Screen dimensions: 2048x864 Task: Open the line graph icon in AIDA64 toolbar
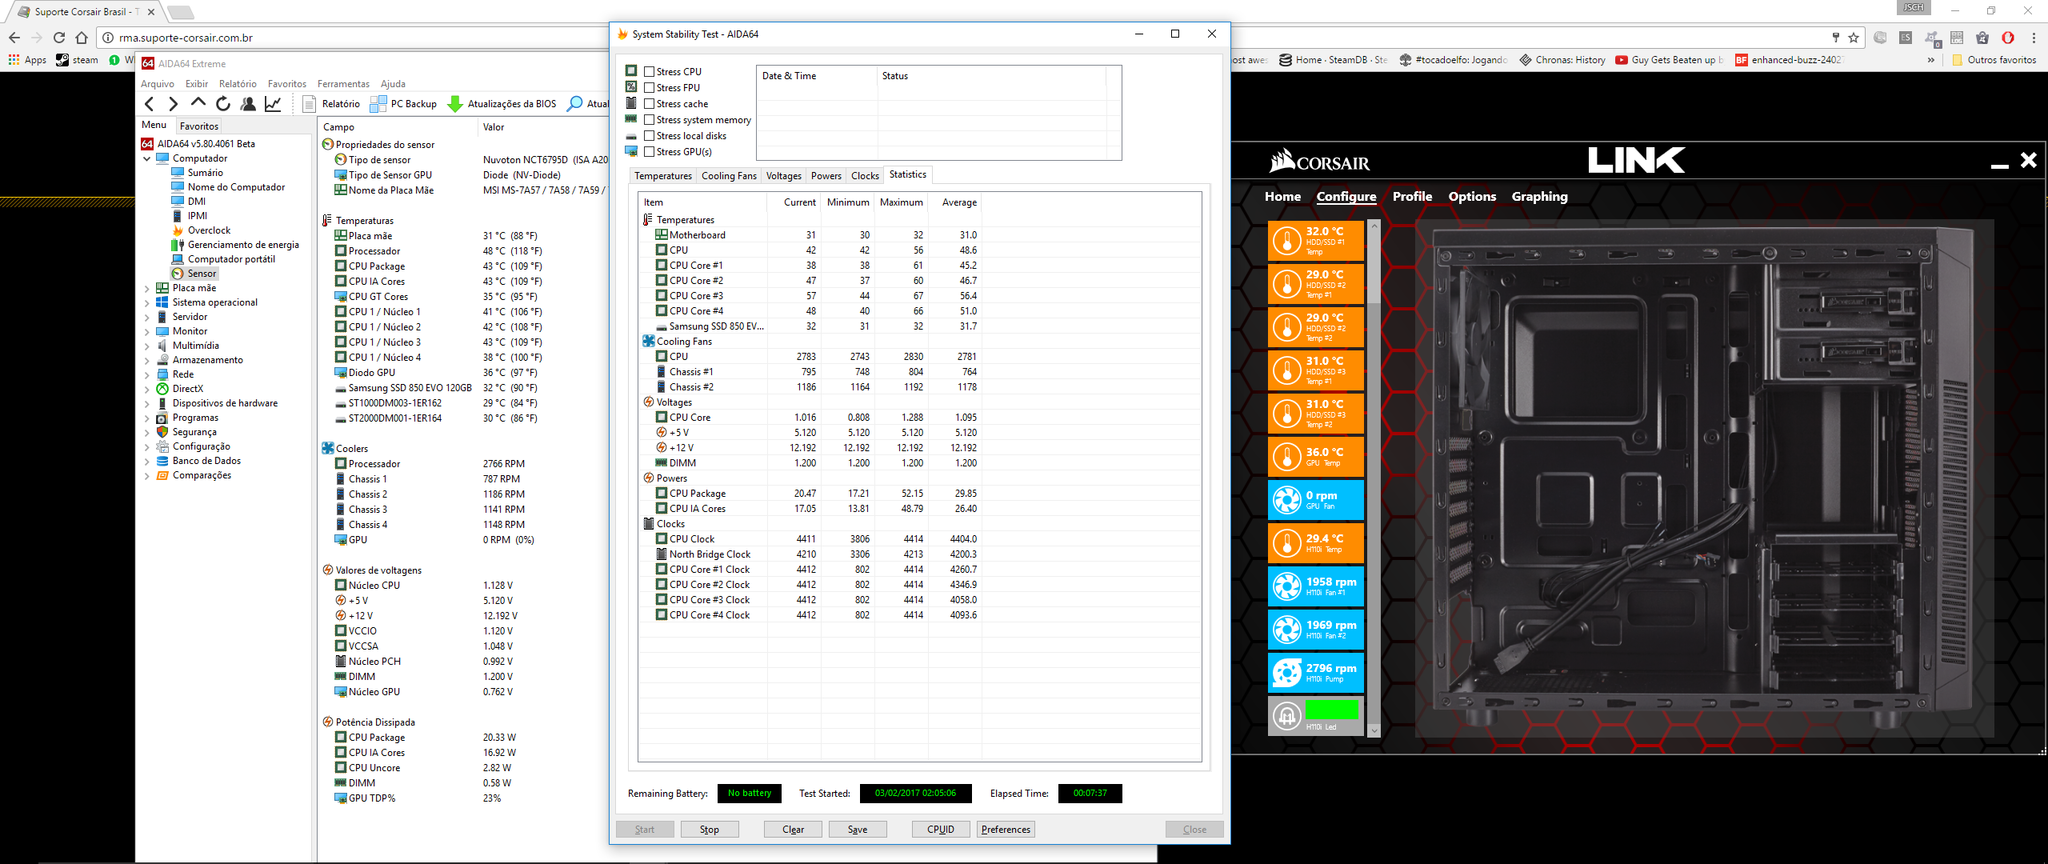(x=272, y=104)
